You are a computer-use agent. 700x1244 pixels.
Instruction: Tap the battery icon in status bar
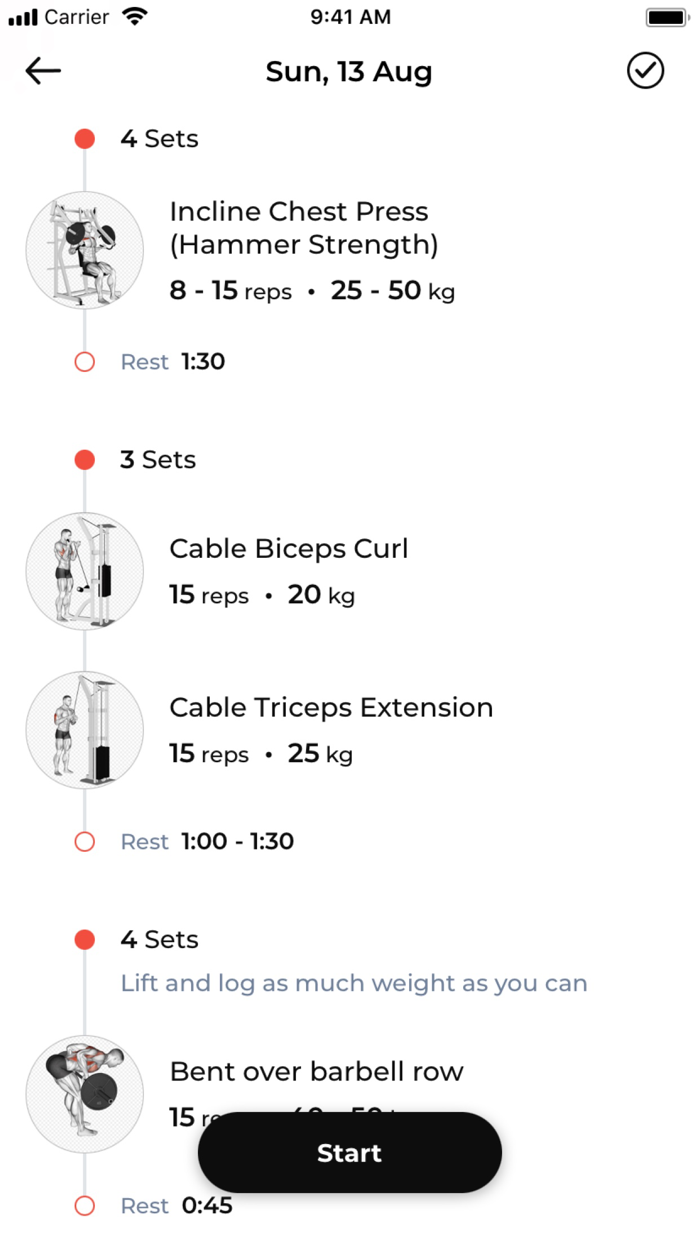point(668,16)
